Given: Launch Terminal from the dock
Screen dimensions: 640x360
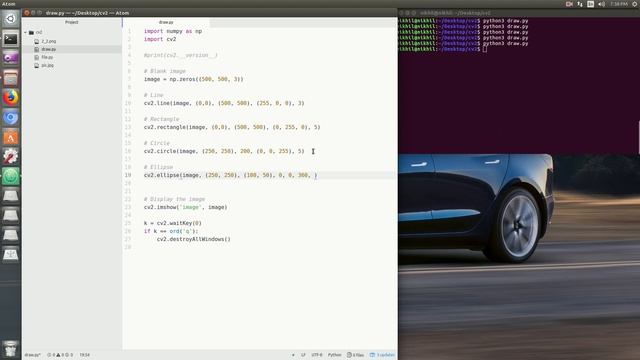Looking at the screenshot, I should (11, 39).
